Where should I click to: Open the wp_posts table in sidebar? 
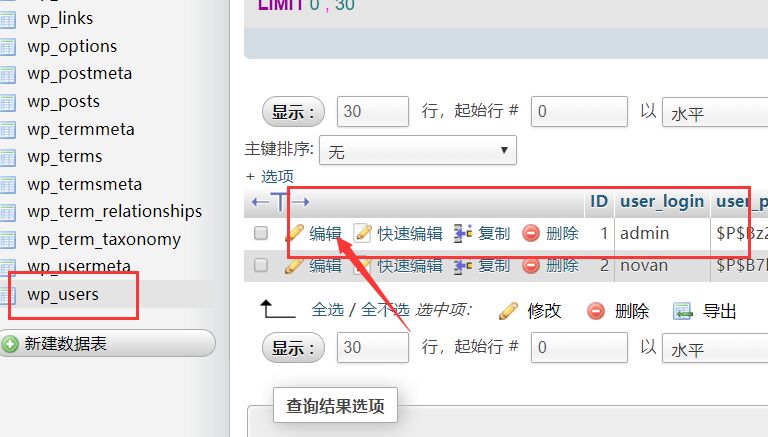(x=64, y=101)
